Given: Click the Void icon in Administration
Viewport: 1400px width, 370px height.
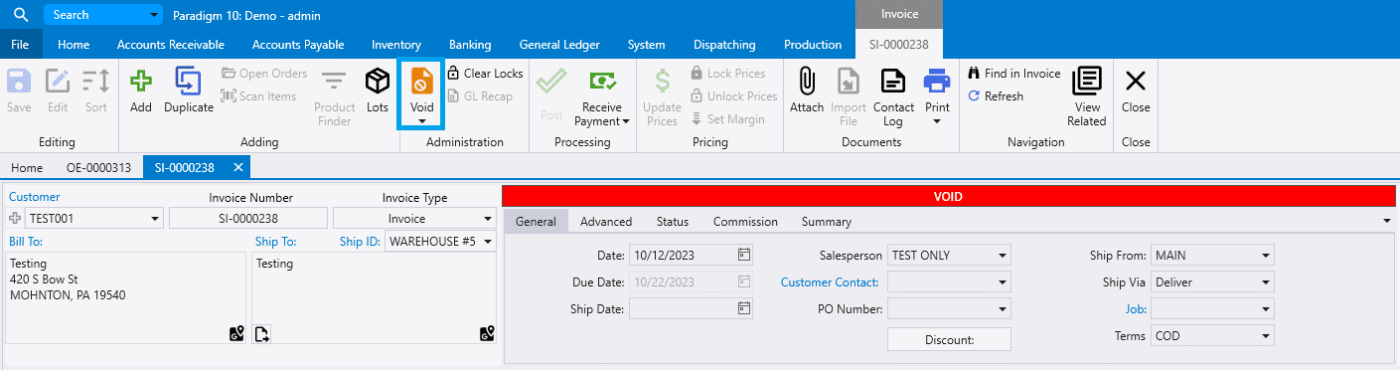Looking at the screenshot, I should pos(421,82).
